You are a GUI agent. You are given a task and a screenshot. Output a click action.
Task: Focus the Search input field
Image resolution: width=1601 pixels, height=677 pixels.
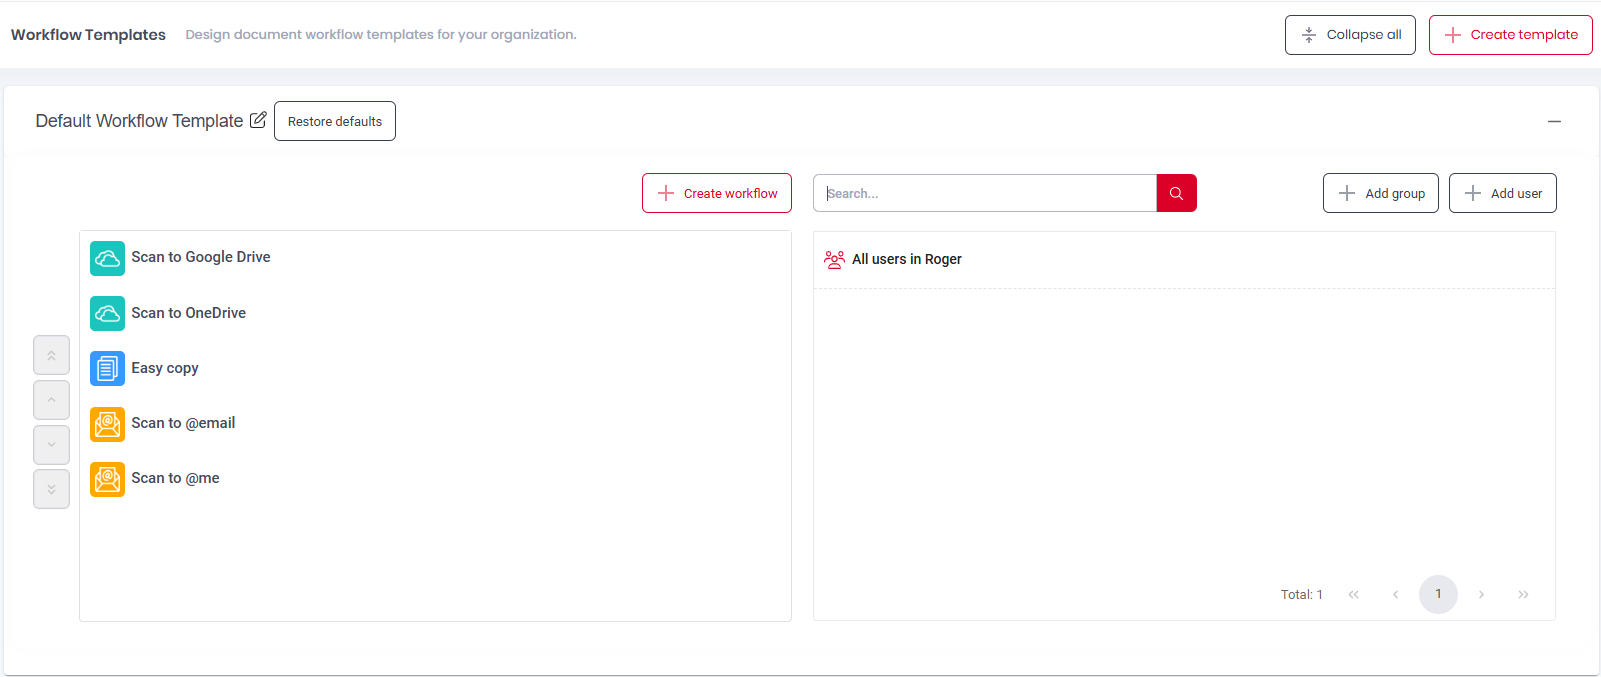985,193
